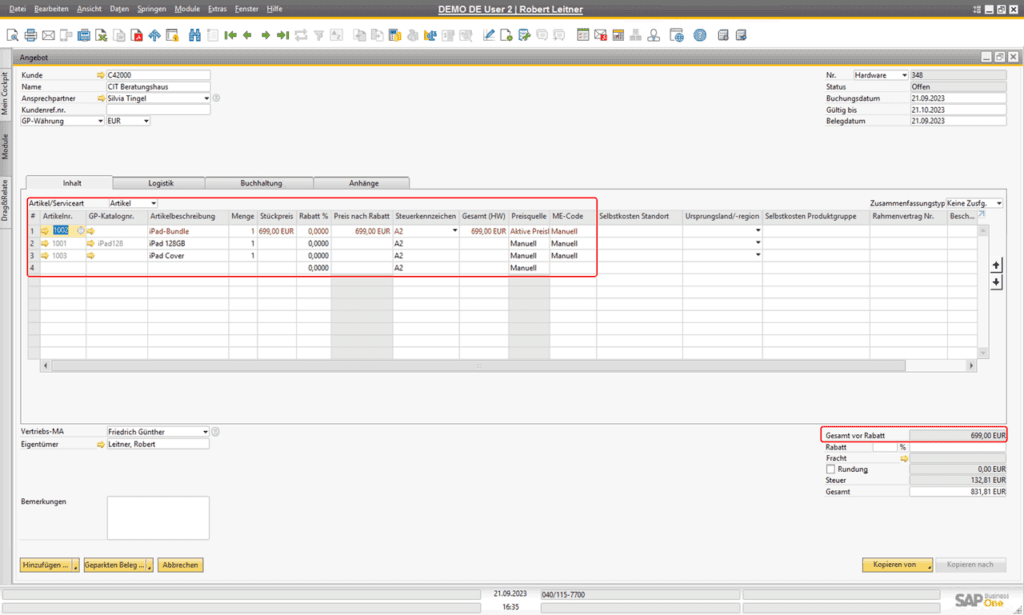Go to the previous record with green arrow
Image resolution: width=1024 pixels, height=615 pixels.
[x=248, y=35]
